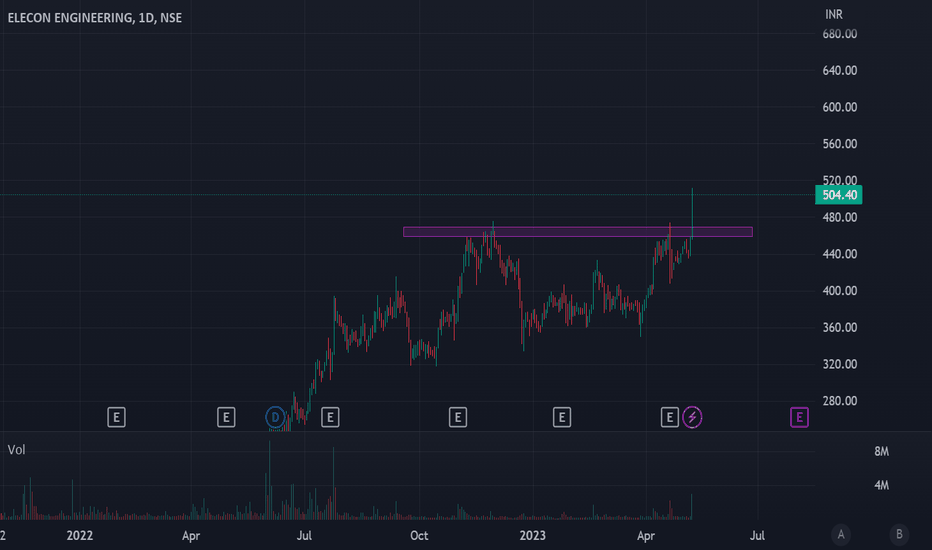
Task: Open the earnings E marker beside the lightning icon
Action: pos(670,417)
